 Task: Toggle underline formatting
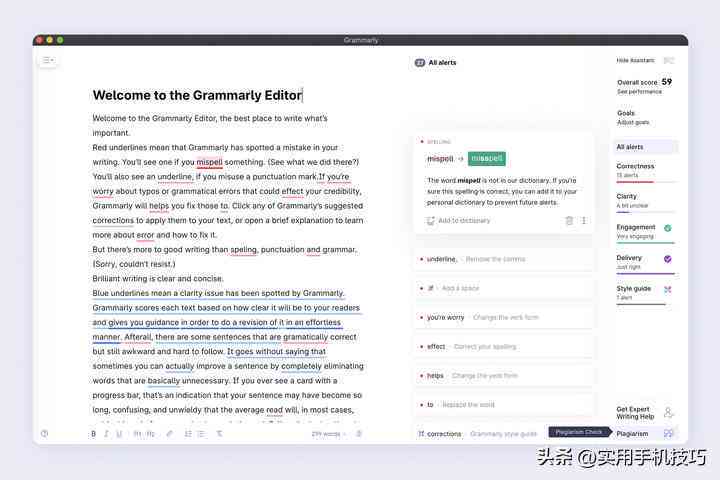[x=119, y=434]
